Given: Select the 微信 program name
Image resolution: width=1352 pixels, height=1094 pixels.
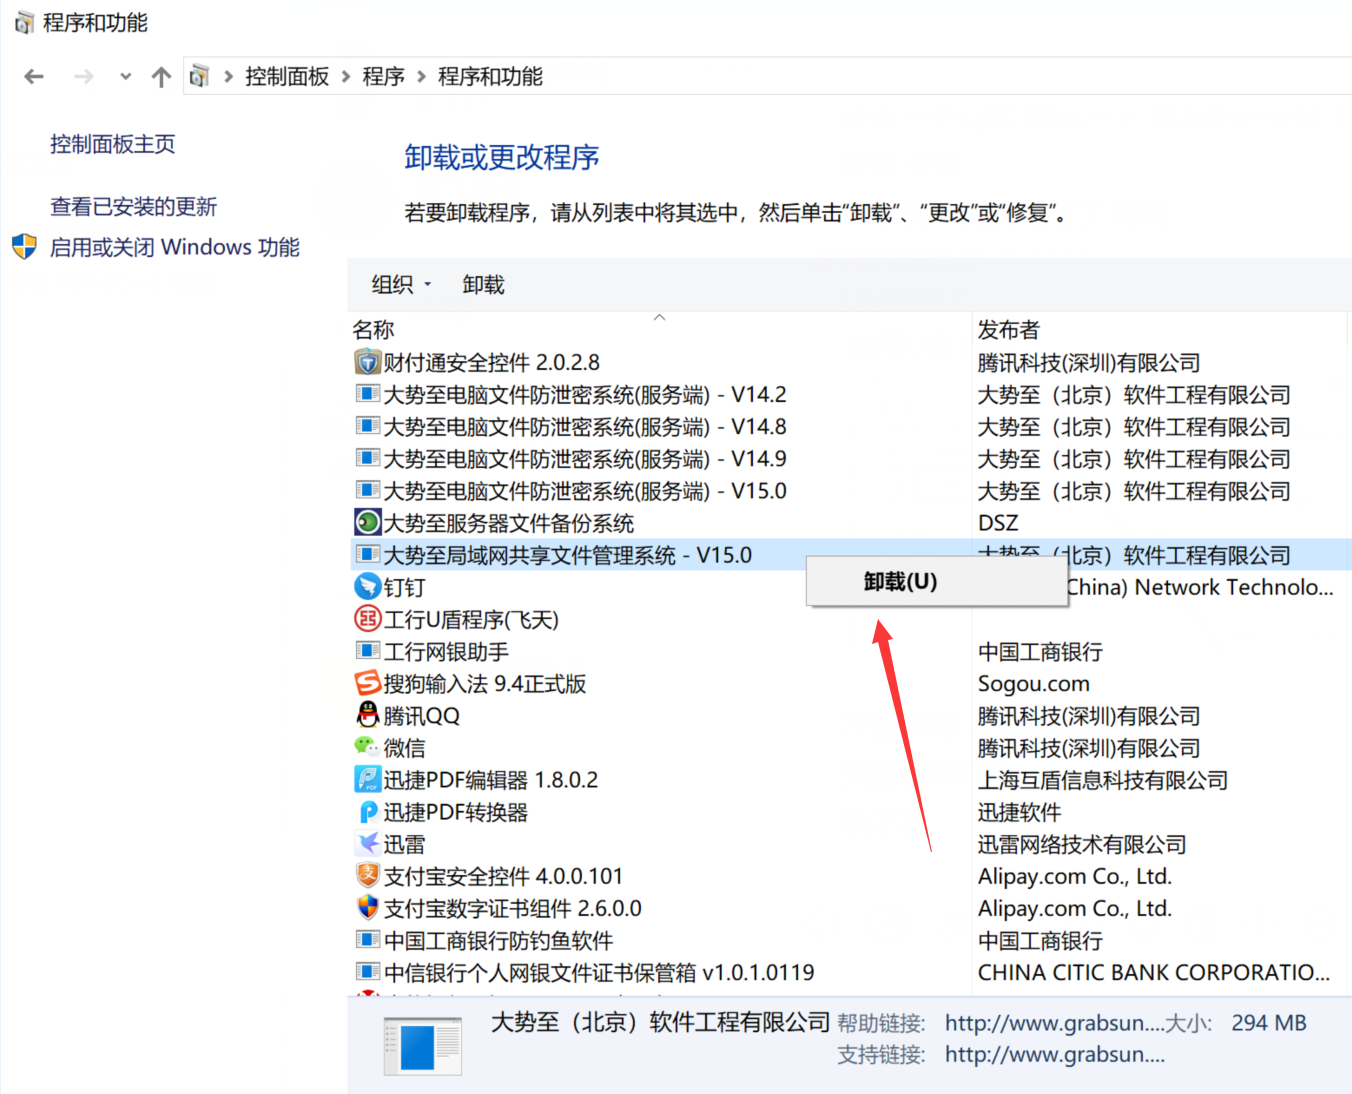Looking at the screenshot, I should pyautogui.click(x=405, y=748).
